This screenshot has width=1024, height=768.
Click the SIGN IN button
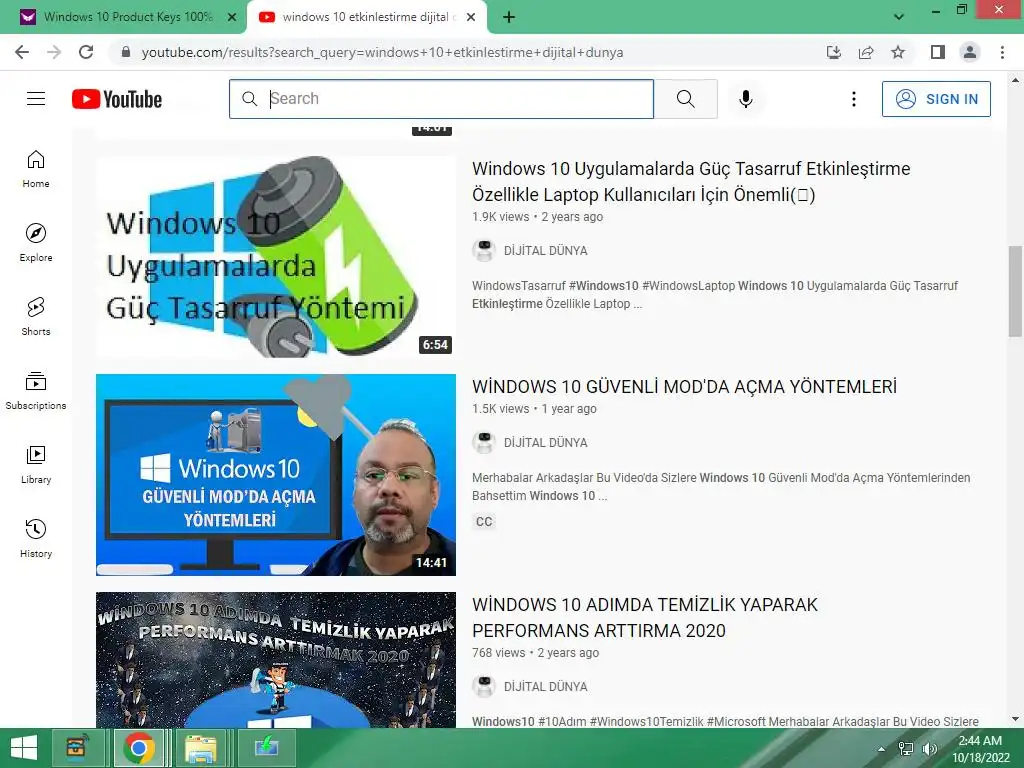click(936, 99)
